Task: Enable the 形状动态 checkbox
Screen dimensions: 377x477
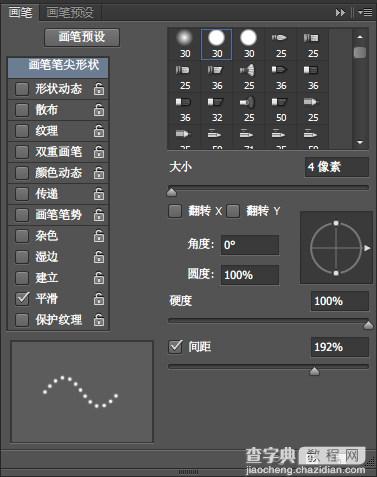Action: 22,89
